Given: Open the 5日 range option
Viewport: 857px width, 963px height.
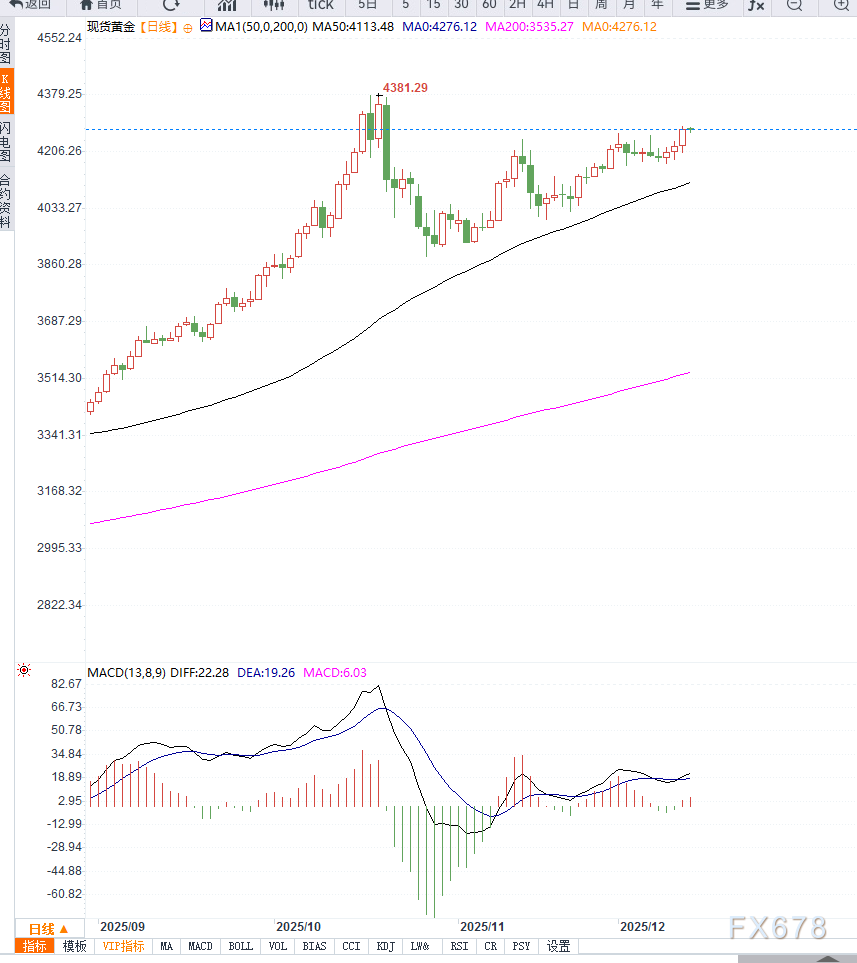Looking at the screenshot, I should tap(367, 5).
